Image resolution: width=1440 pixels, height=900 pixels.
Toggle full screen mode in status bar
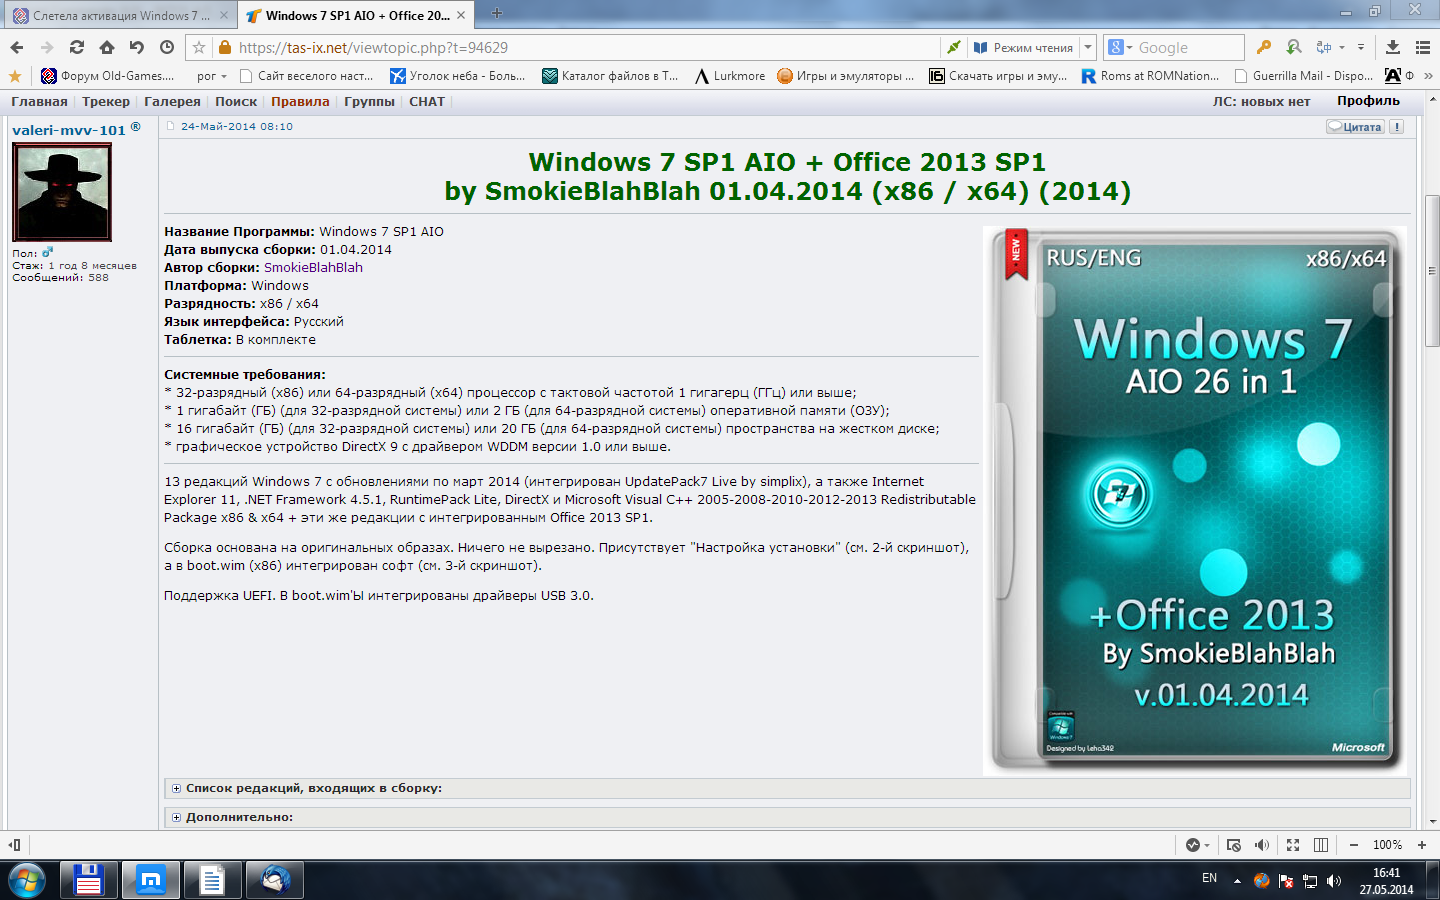(x=1293, y=845)
